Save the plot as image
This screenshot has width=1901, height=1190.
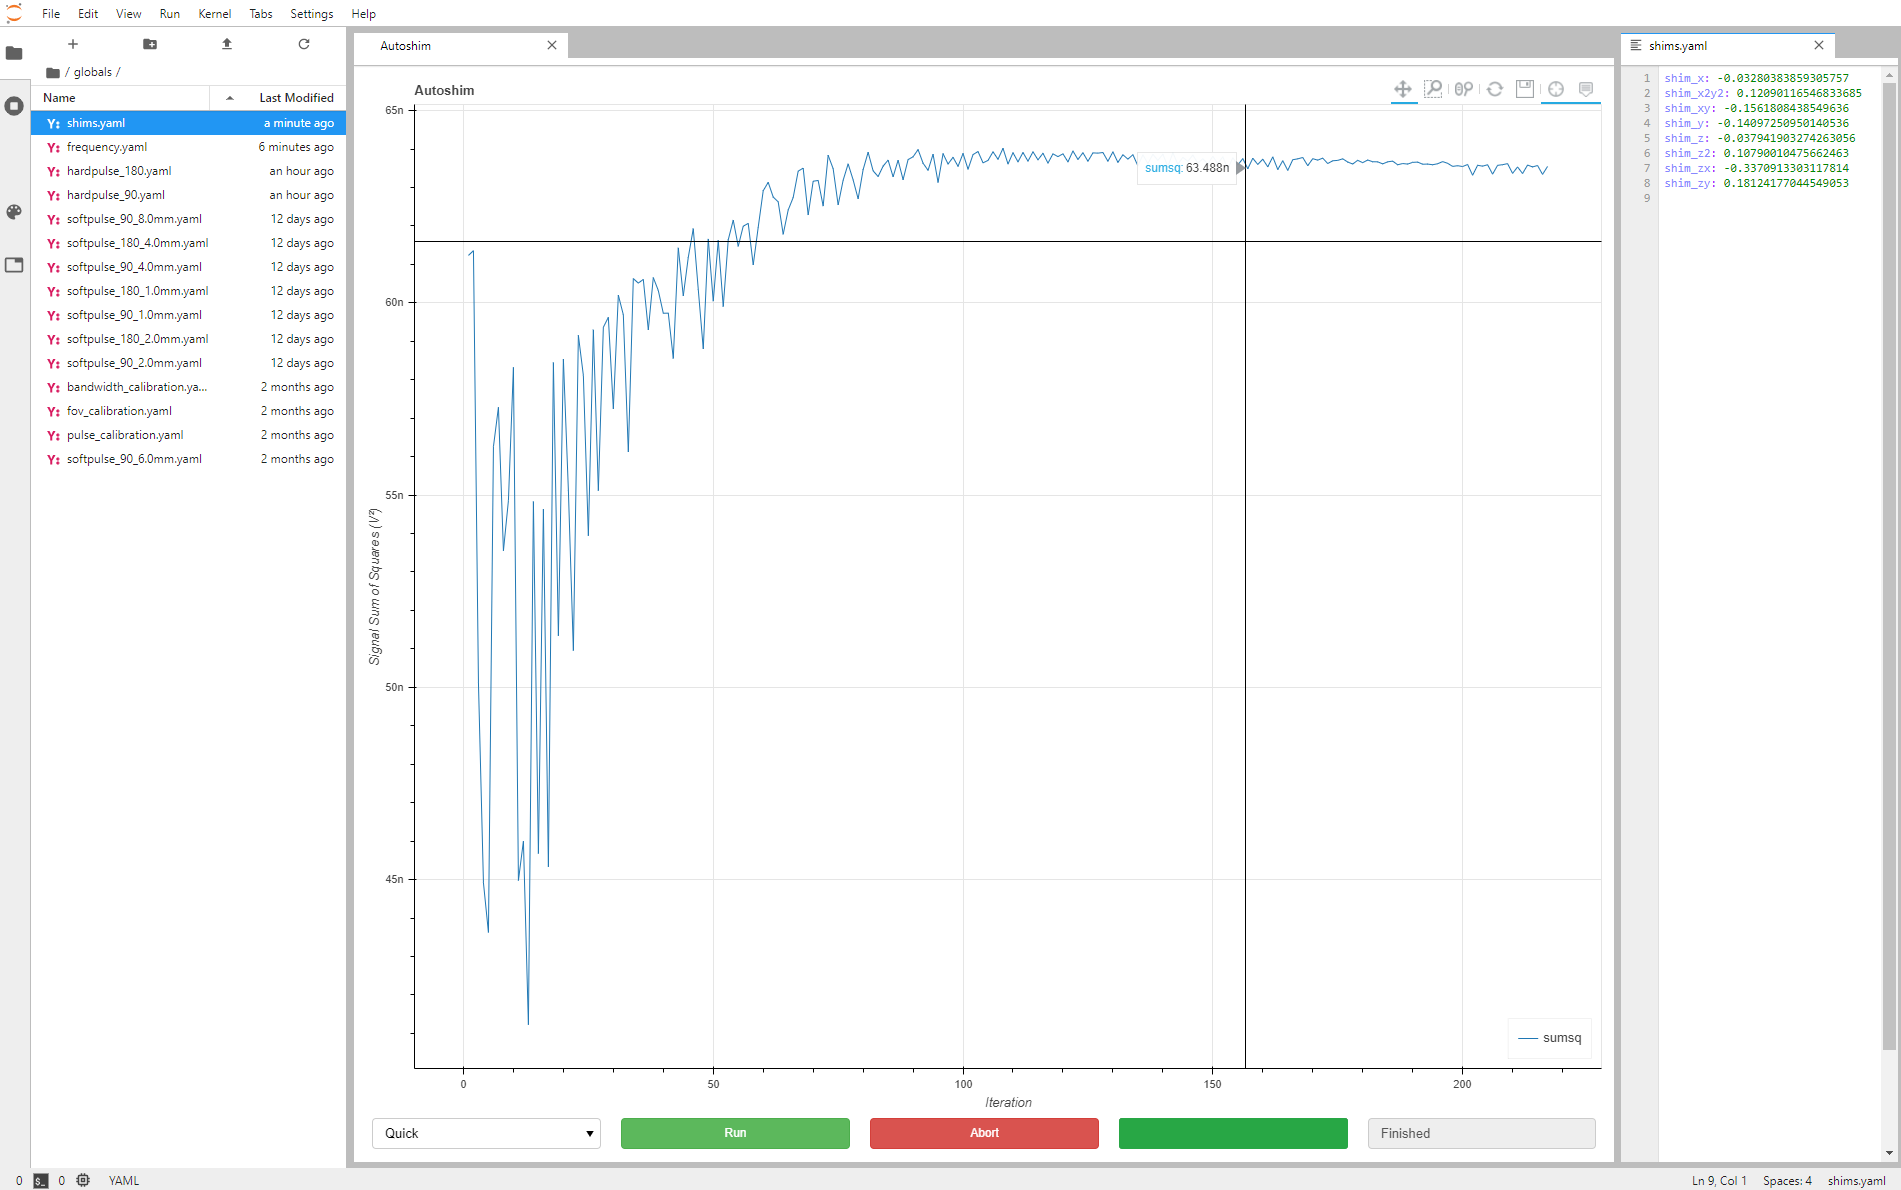(x=1525, y=89)
